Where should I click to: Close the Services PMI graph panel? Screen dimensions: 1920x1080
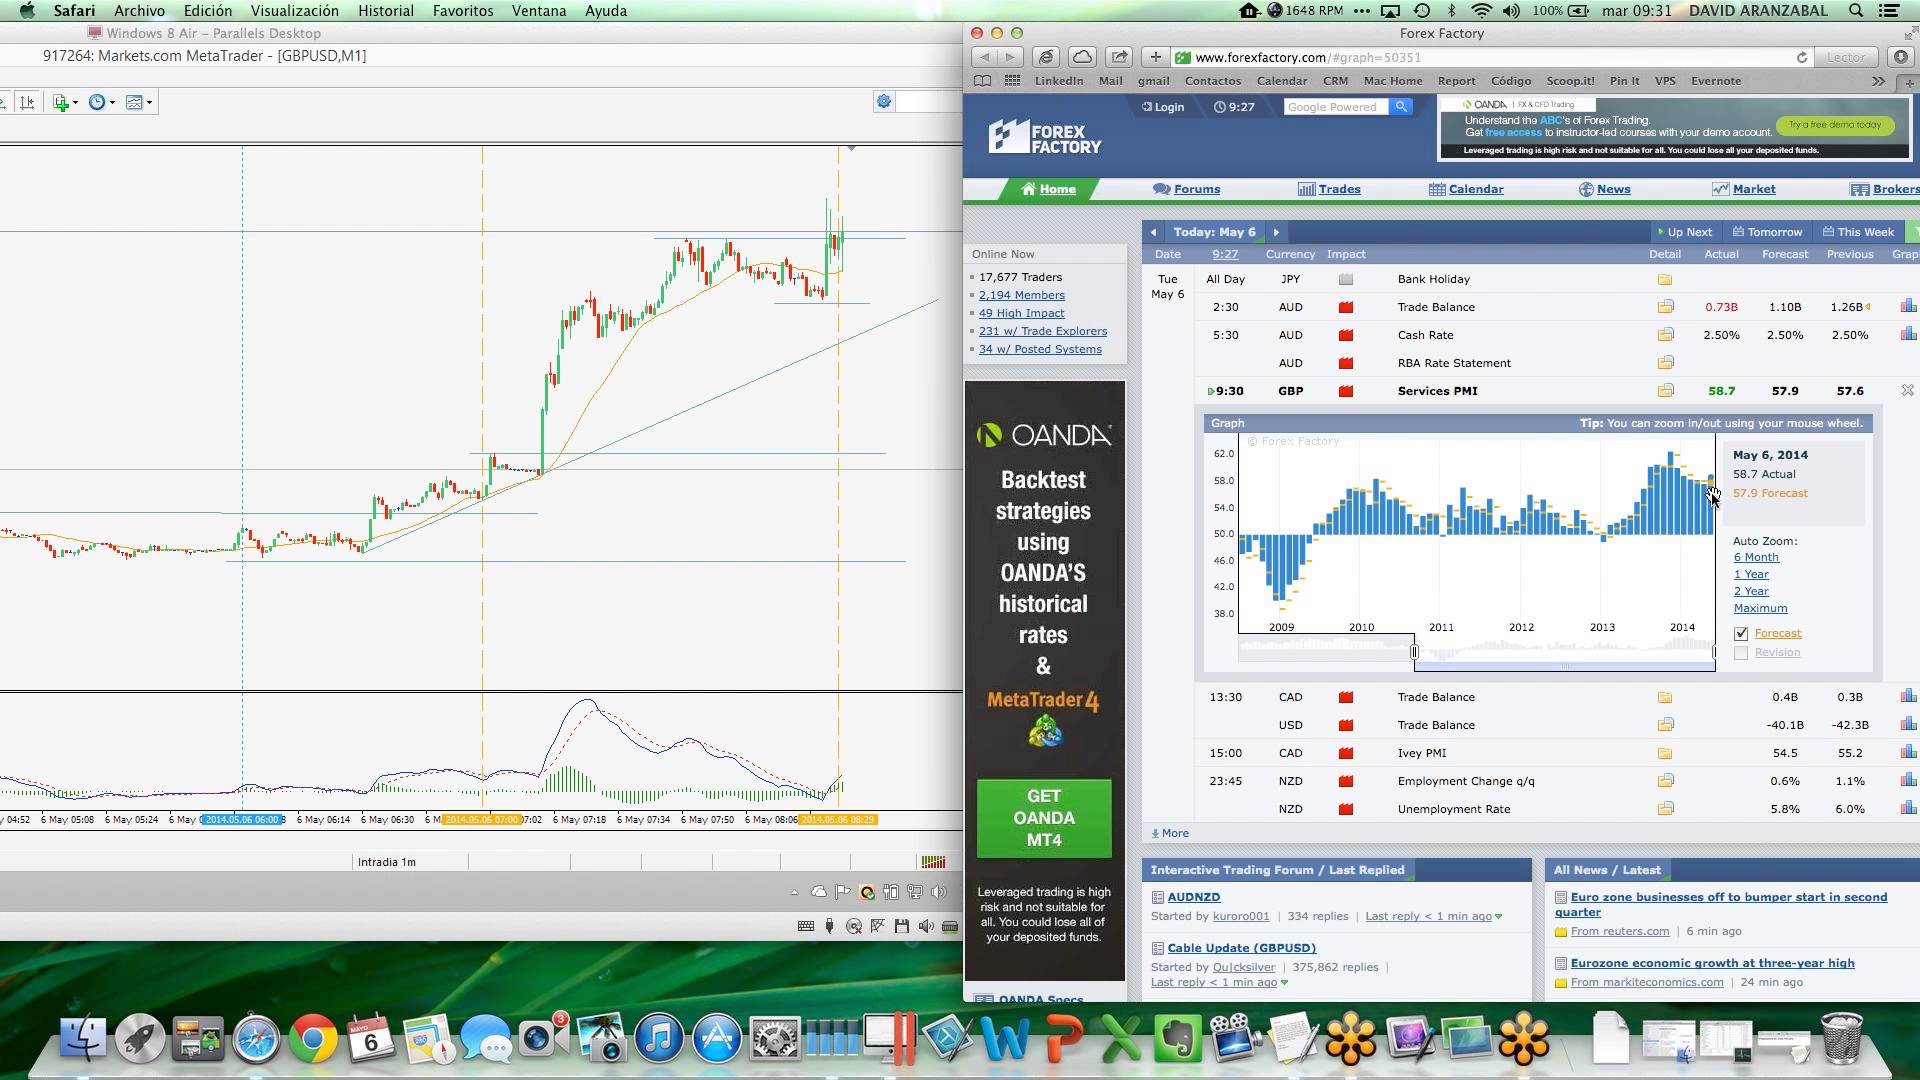click(1907, 391)
